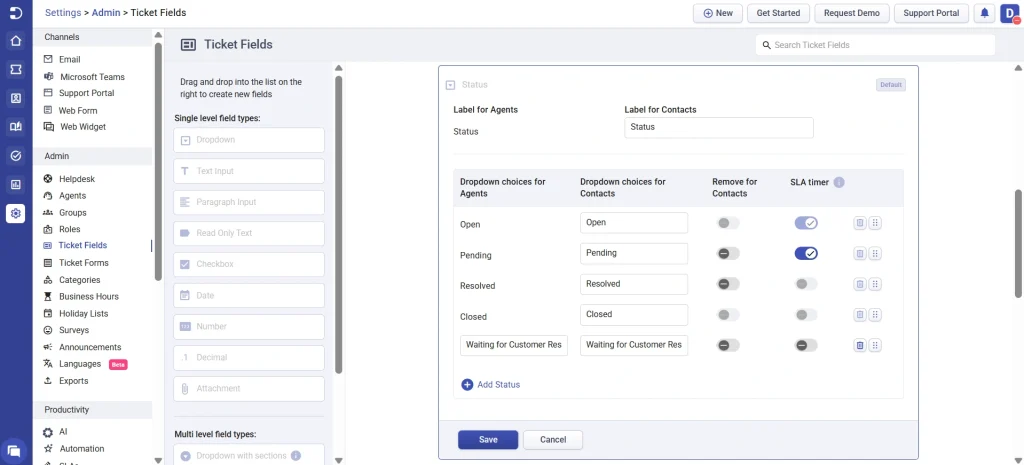Open Languages Beta menu item
Image resolution: width=1024 pixels, height=465 pixels.
[x=80, y=364]
